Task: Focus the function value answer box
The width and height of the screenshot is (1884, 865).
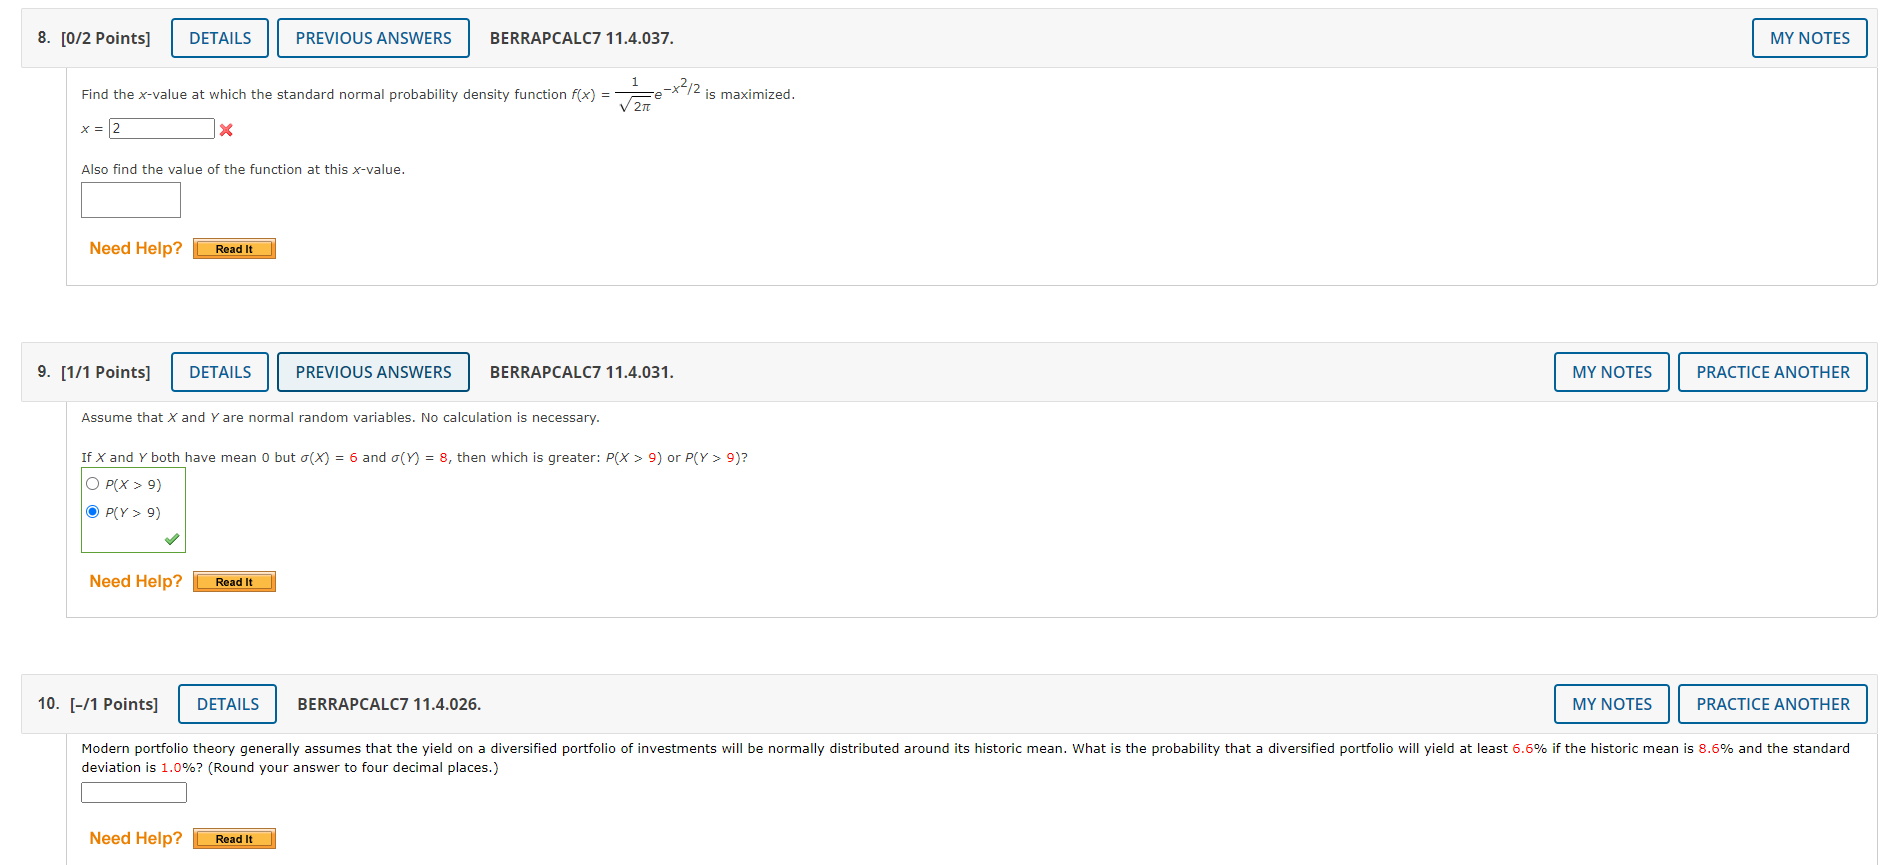Action: click(131, 200)
